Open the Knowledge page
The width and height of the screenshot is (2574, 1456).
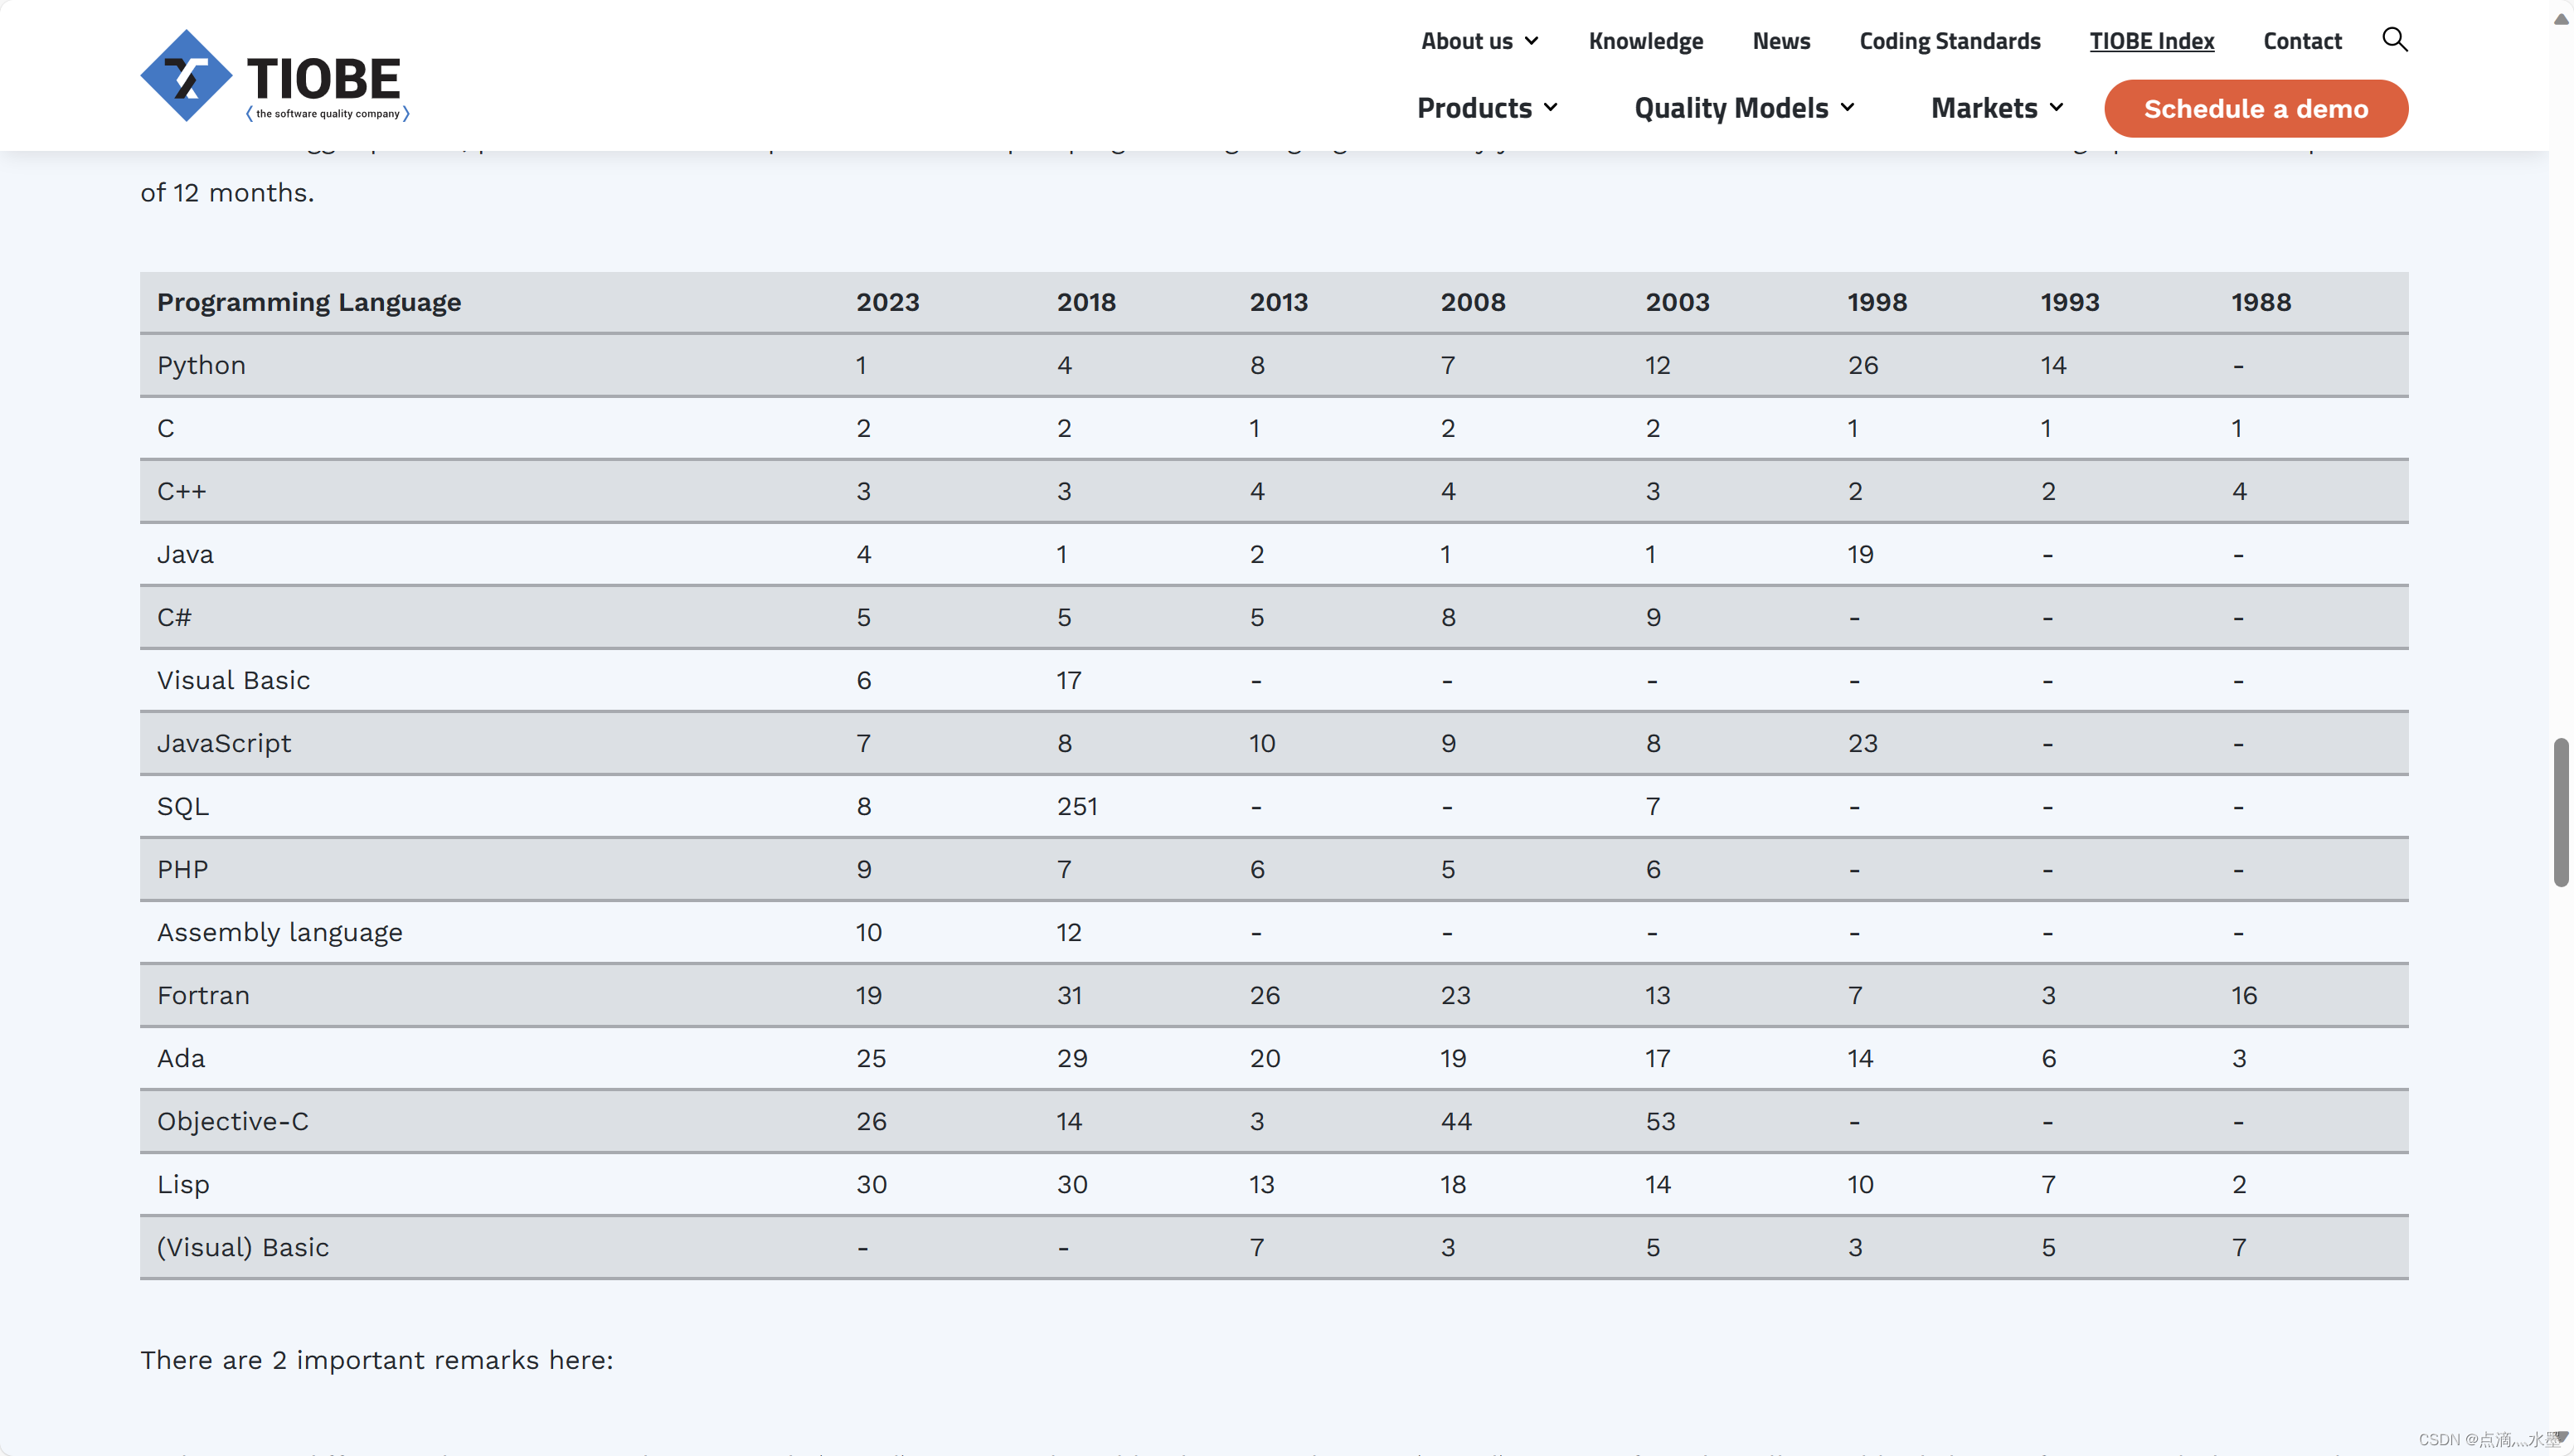[1645, 41]
